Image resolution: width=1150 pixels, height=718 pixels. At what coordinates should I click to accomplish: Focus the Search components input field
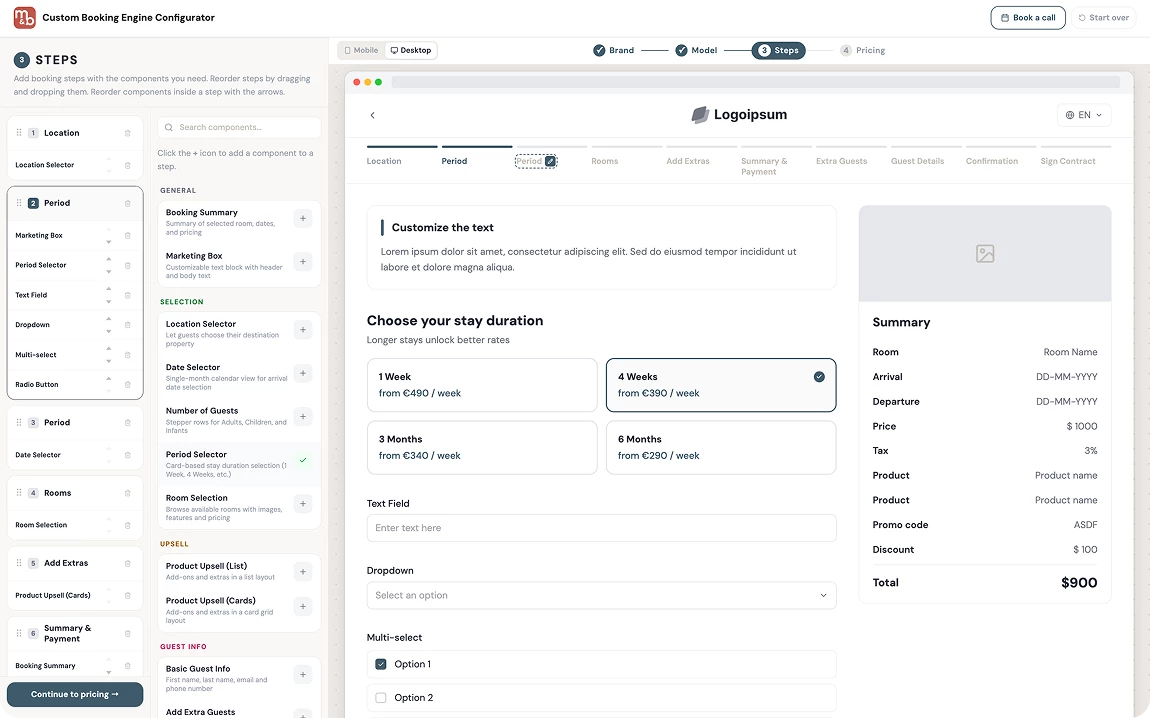pyautogui.click(x=239, y=128)
